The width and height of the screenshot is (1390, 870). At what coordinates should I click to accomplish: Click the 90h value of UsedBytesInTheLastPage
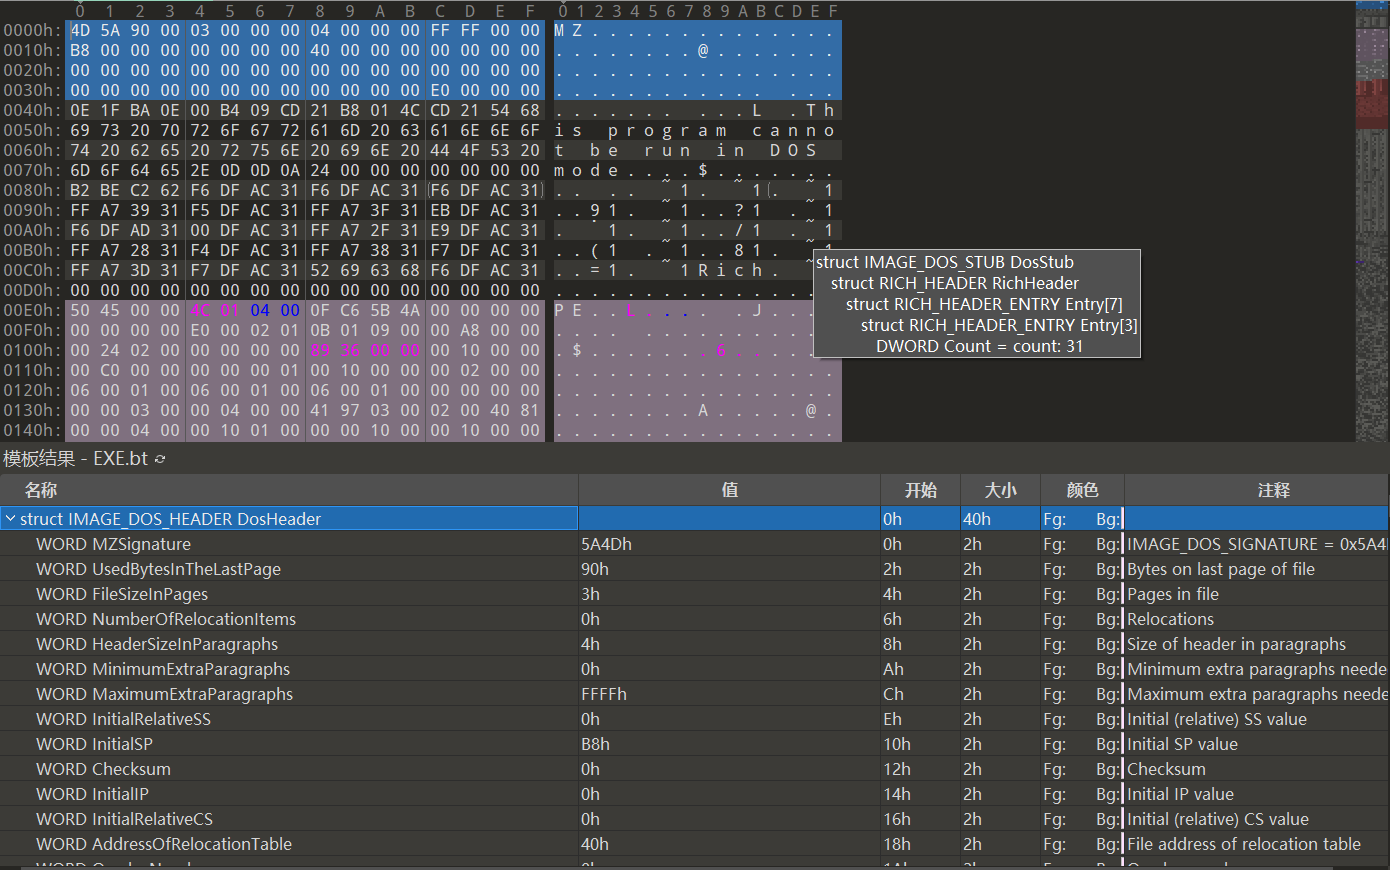click(595, 569)
